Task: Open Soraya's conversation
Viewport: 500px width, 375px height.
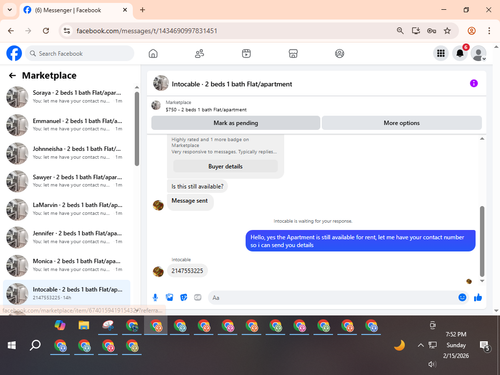Action: pyautogui.click(x=67, y=97)
